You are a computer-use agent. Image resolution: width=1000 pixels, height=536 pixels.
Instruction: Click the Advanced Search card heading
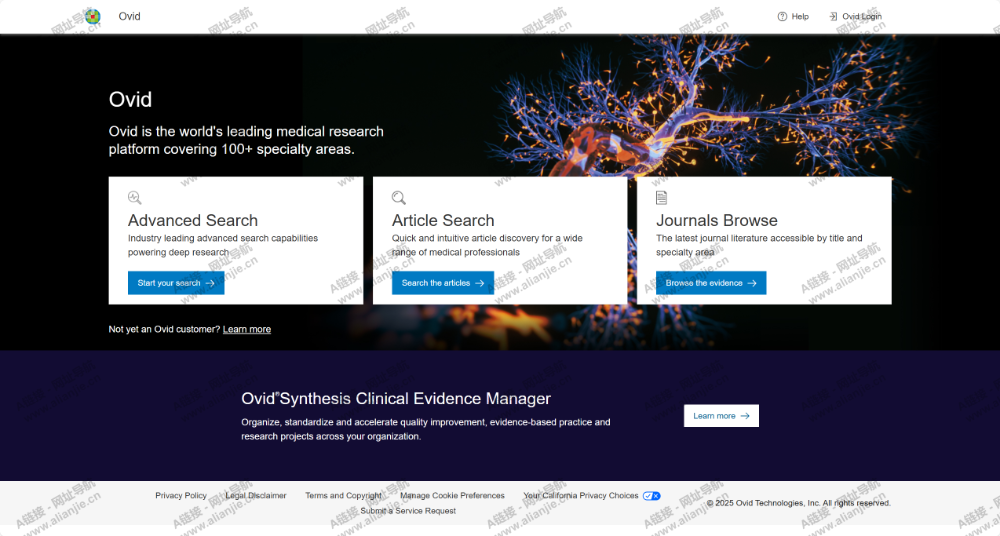click(x=193, y=220)
